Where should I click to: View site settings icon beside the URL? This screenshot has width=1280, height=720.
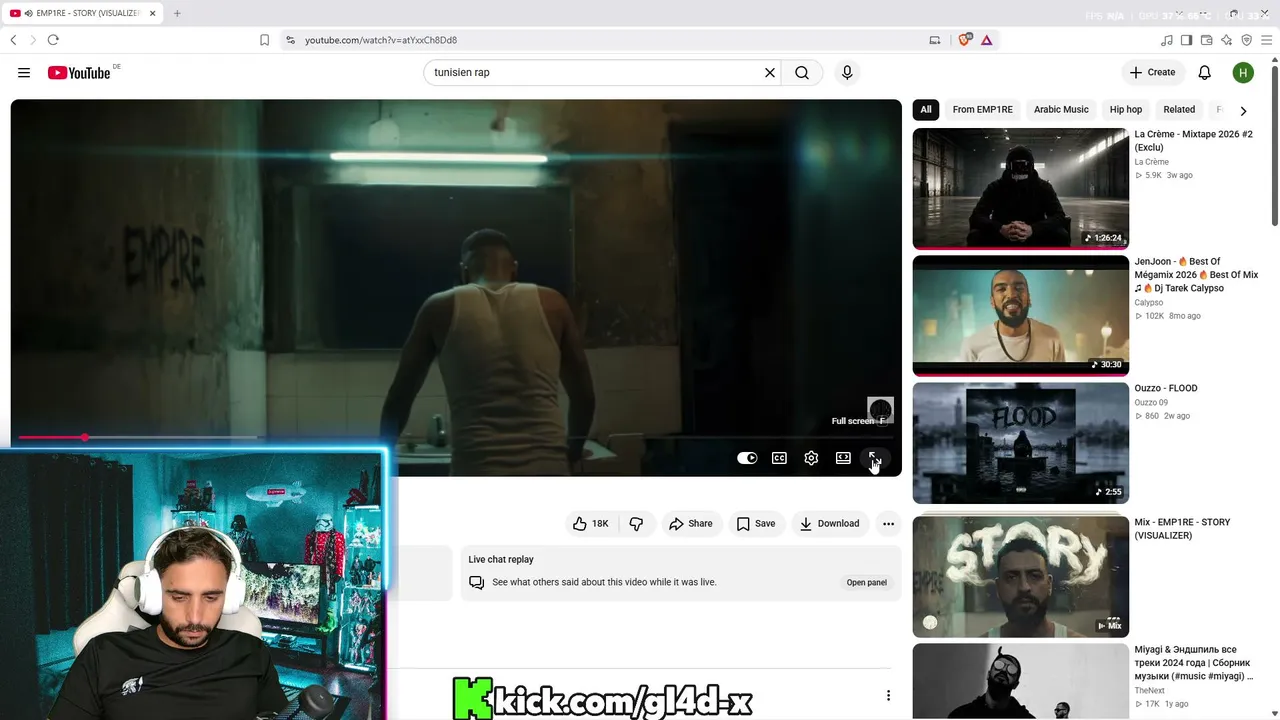[x=290, y=40]
